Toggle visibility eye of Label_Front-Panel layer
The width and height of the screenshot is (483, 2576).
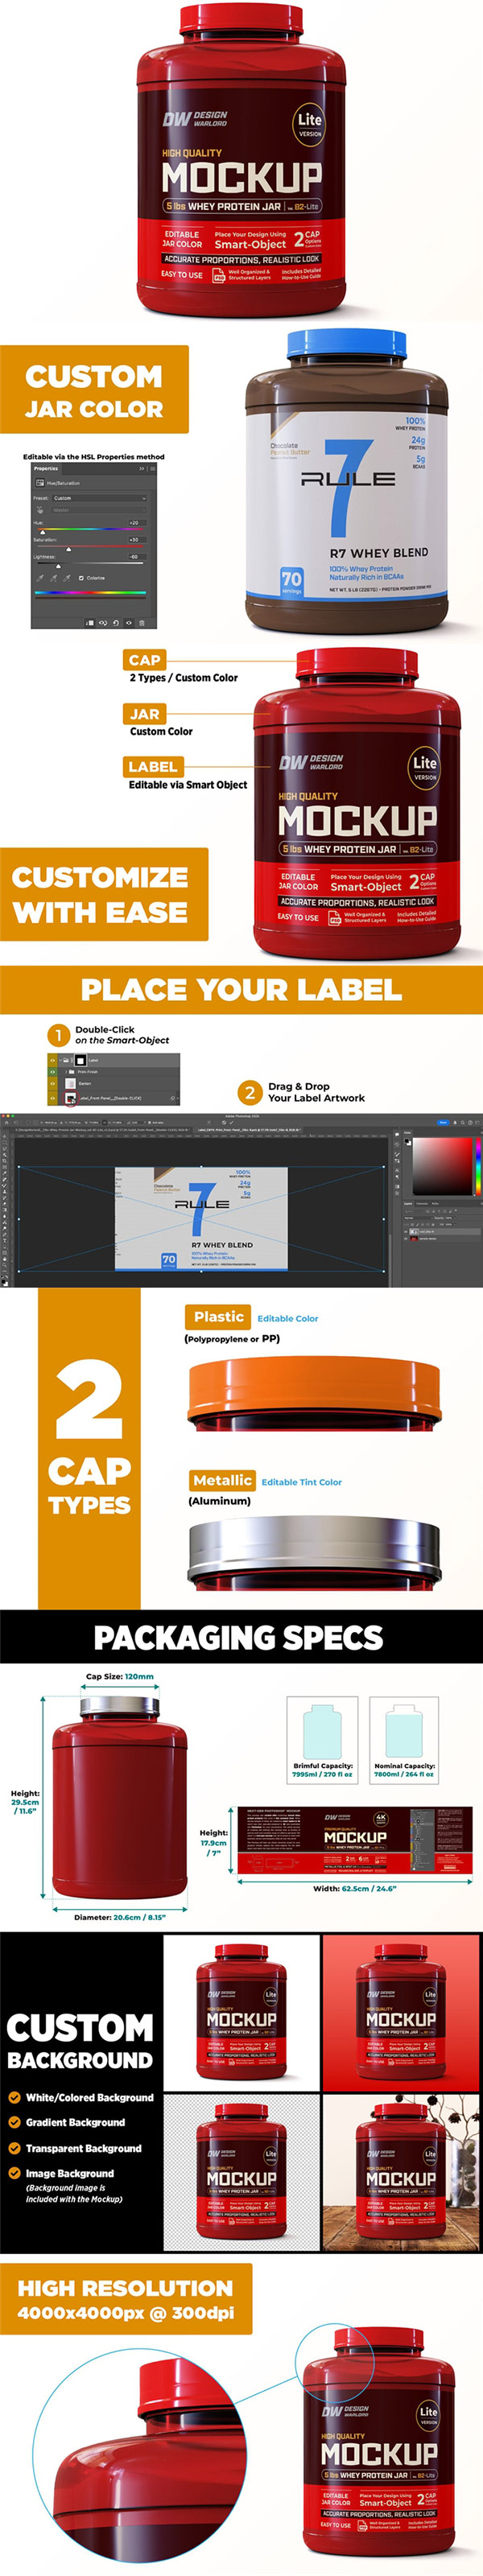[x=53, y=1098]
